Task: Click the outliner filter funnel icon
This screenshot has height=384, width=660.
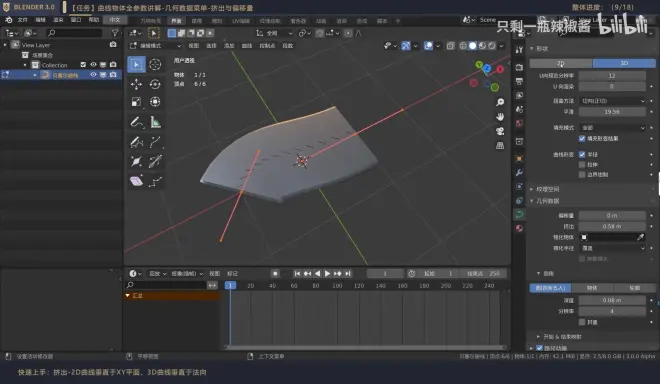Action: tap(115, 33)
